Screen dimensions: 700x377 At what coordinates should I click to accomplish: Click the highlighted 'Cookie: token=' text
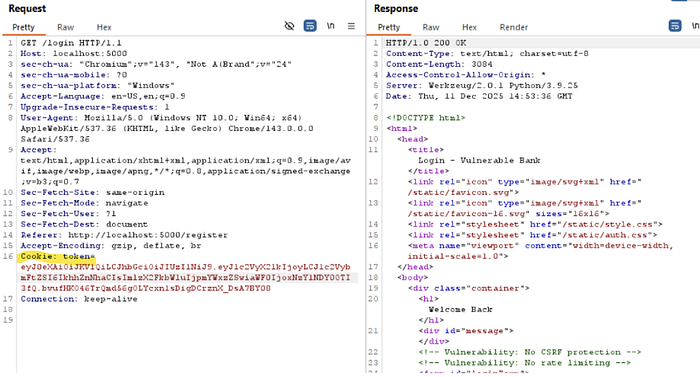58,257
